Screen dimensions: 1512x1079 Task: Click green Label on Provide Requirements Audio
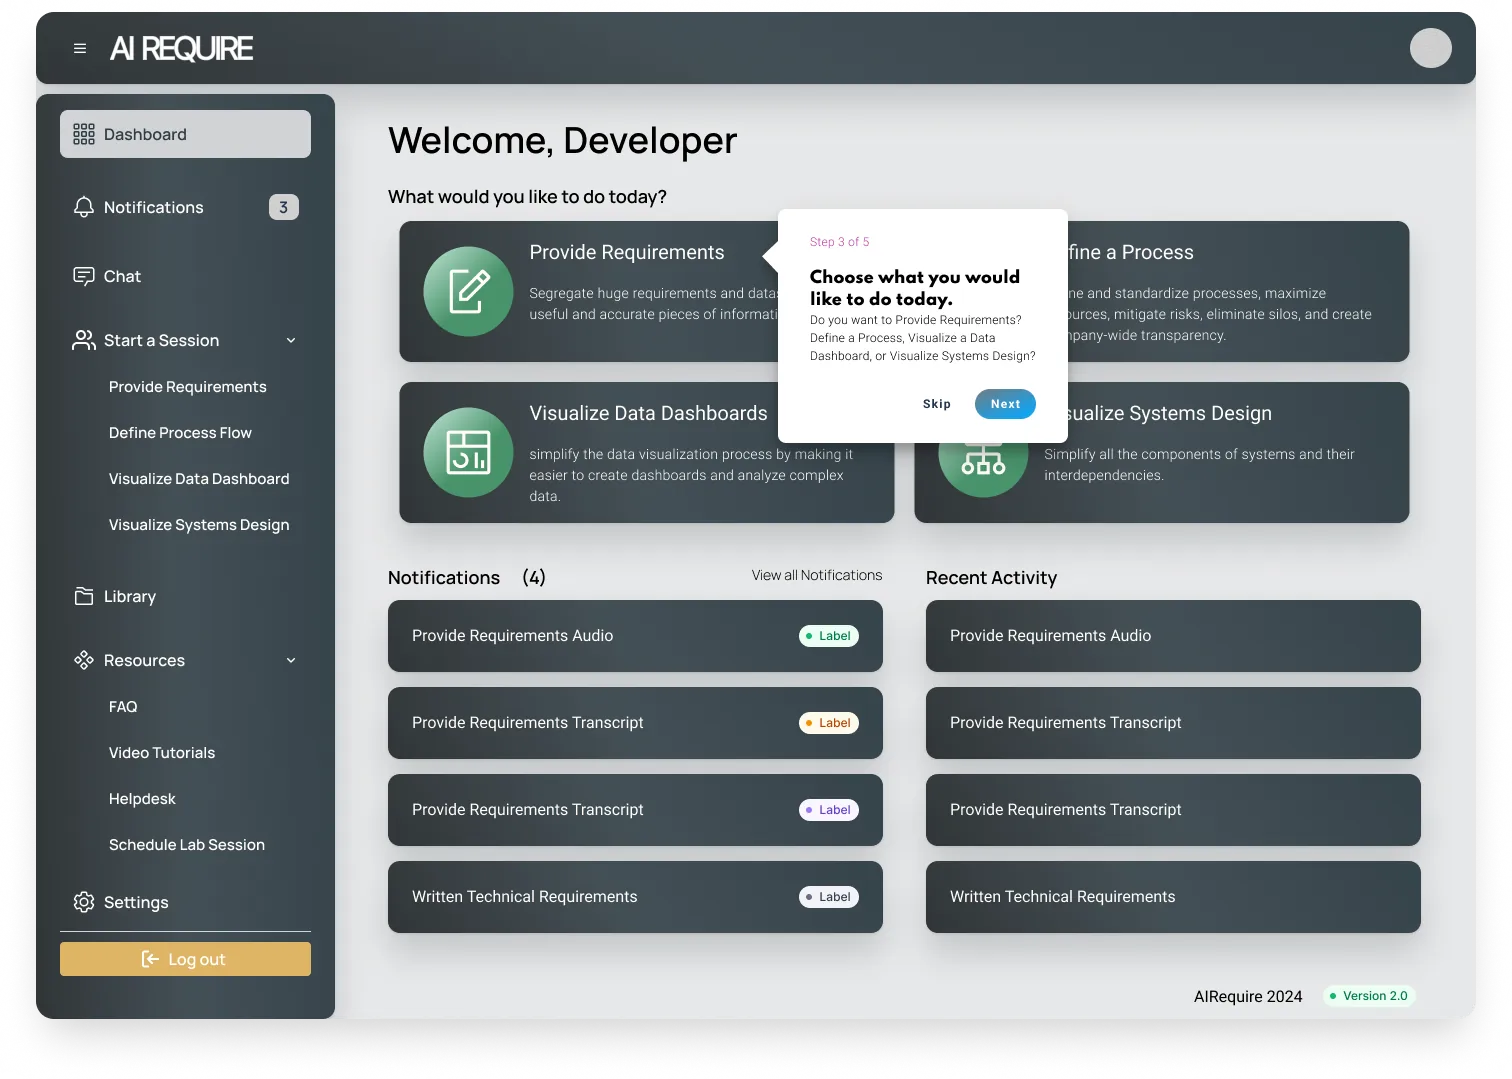point(829,636)
